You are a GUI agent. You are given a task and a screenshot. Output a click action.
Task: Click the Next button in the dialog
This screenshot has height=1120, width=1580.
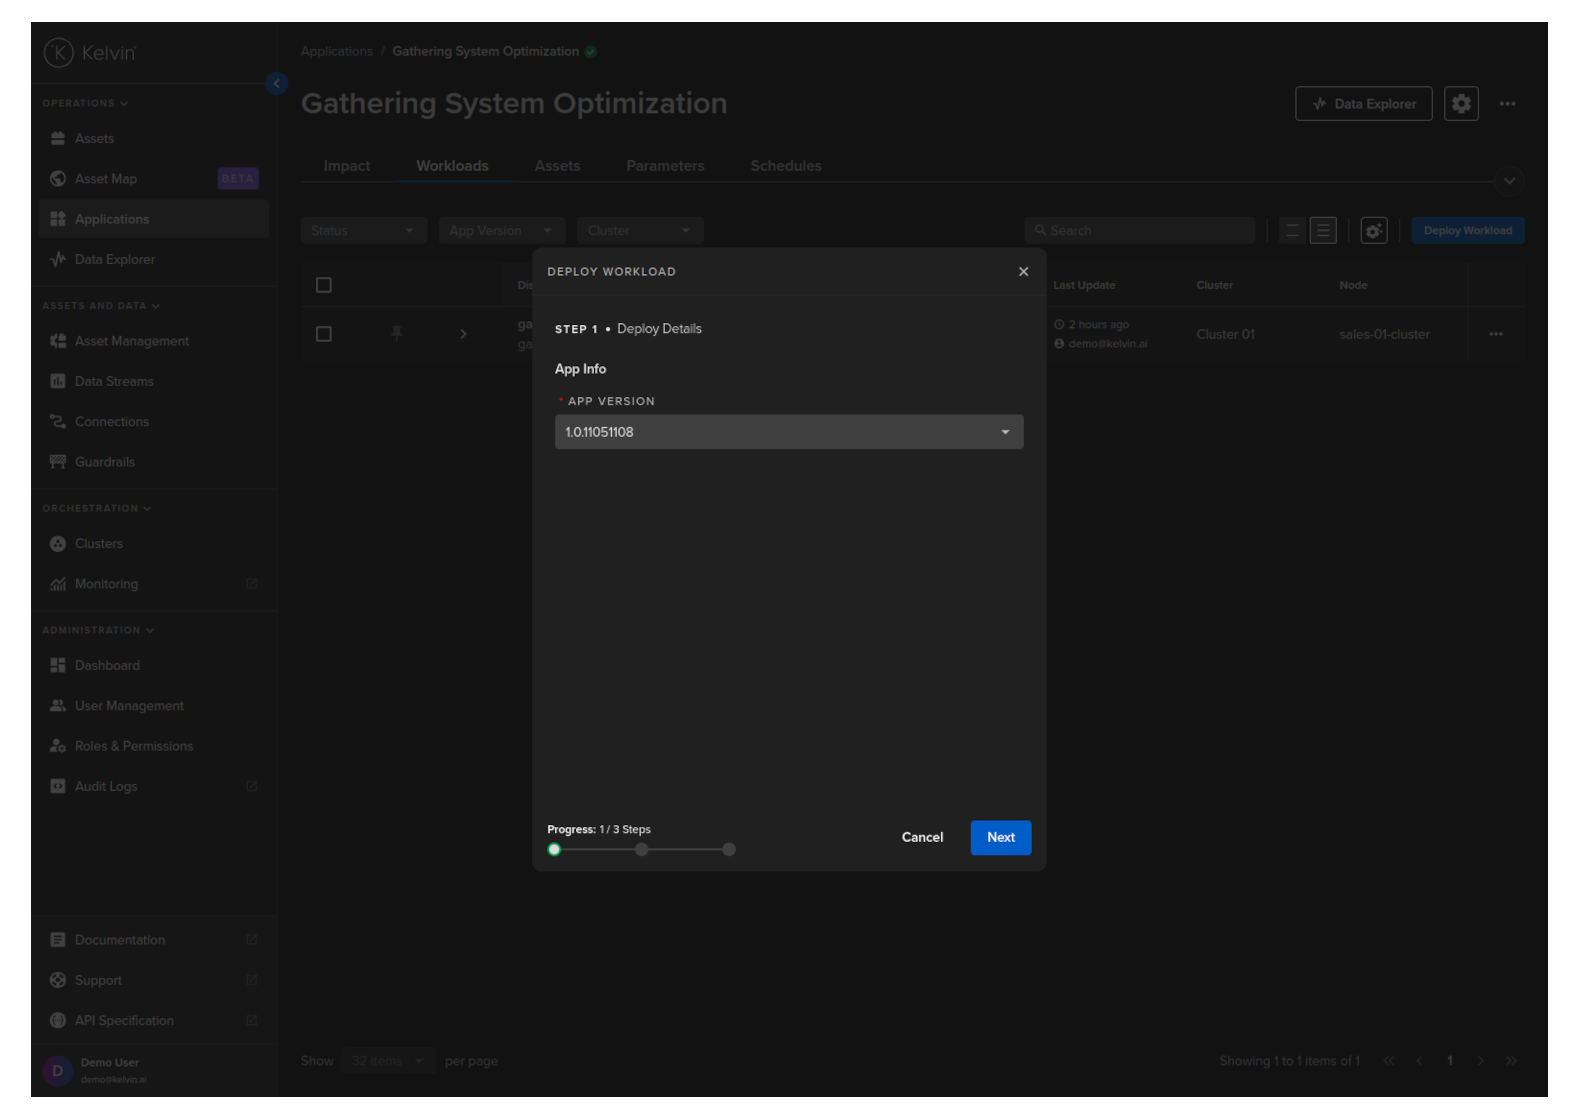pyautogui.click(x=1000, y=838)
